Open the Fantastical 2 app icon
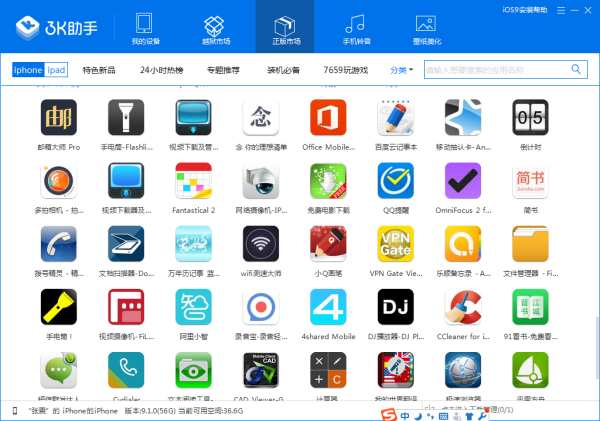 tap(193, 180)
